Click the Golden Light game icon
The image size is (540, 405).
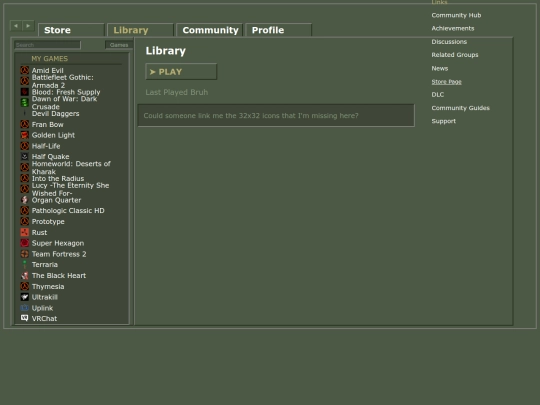click(24, 135)
